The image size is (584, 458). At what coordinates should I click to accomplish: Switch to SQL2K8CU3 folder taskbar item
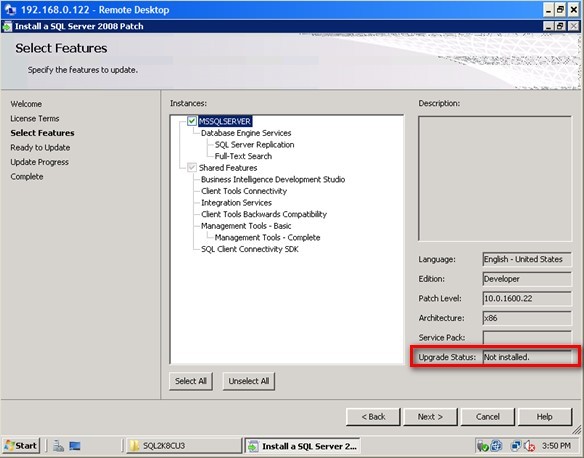pos(184,446)
